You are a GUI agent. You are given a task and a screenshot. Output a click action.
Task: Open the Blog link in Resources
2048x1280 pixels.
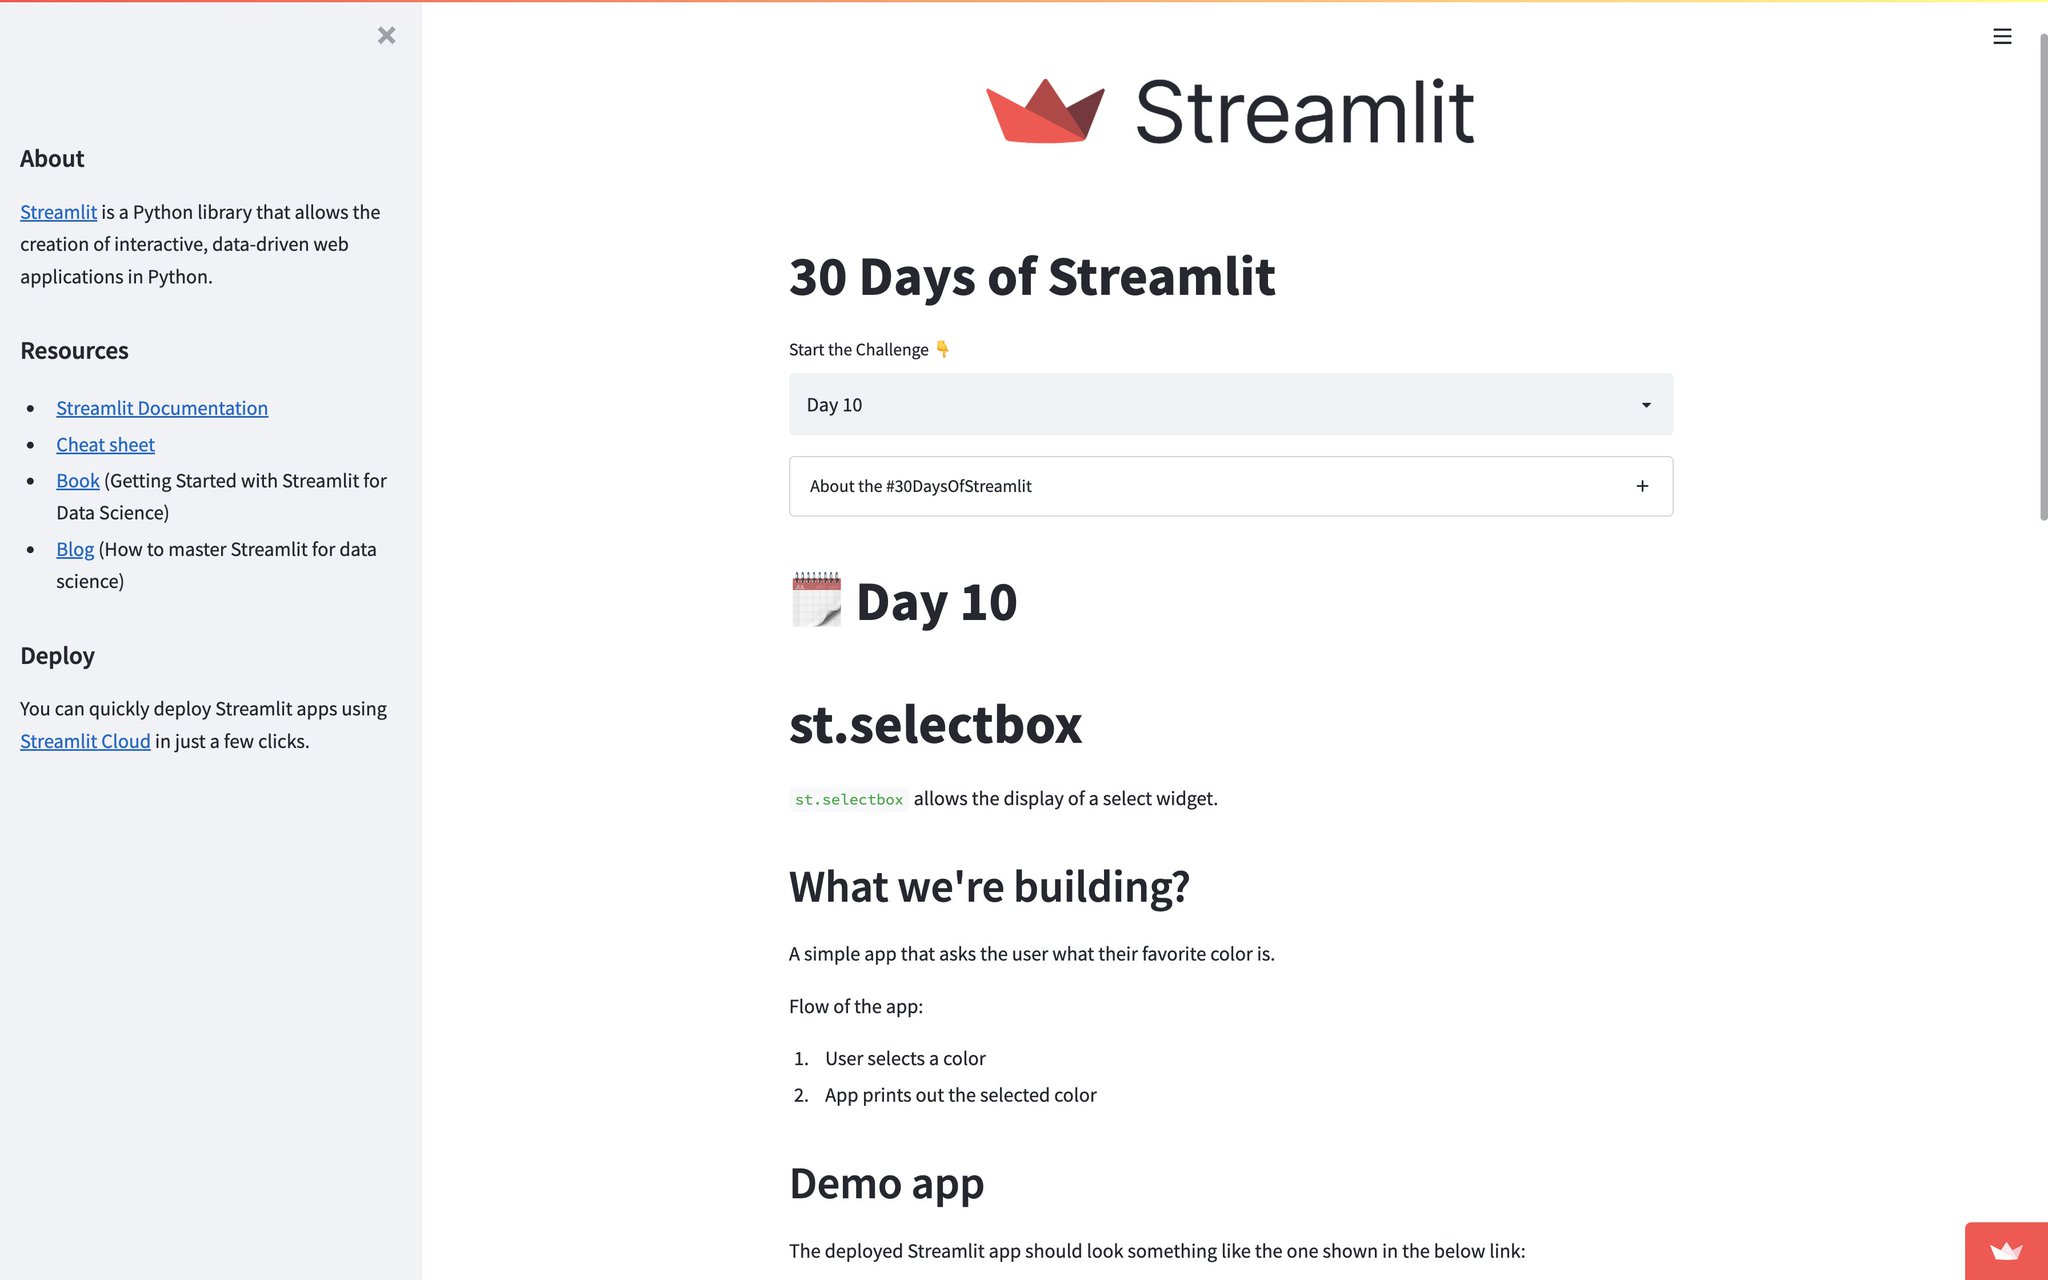tap(75, 549)
